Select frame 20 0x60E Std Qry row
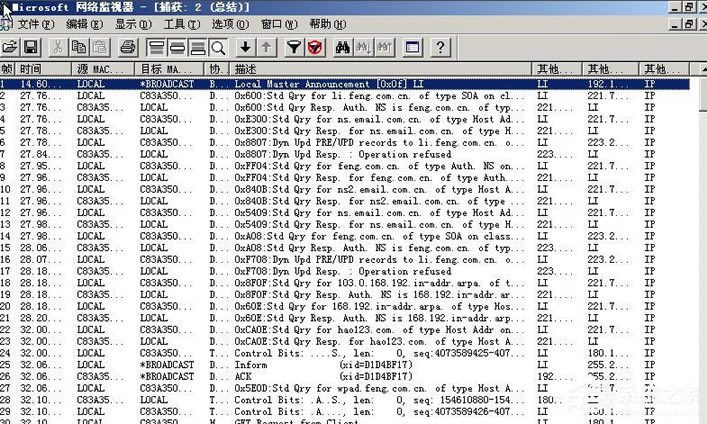The image size is (707, 424). point(344,307)
